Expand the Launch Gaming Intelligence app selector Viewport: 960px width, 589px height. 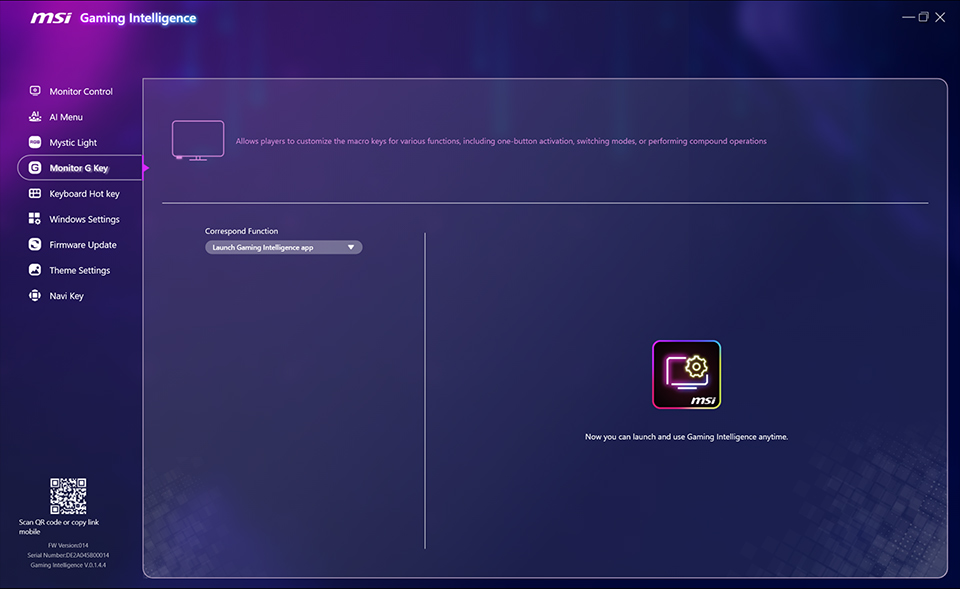283,246
